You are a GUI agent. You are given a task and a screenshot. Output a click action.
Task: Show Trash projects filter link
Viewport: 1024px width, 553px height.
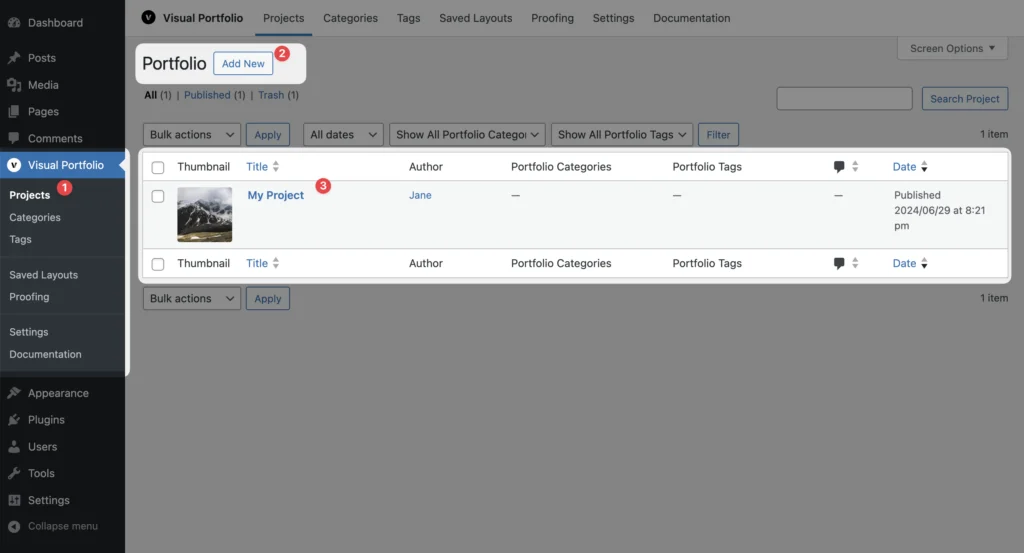[x=271, y=95]
